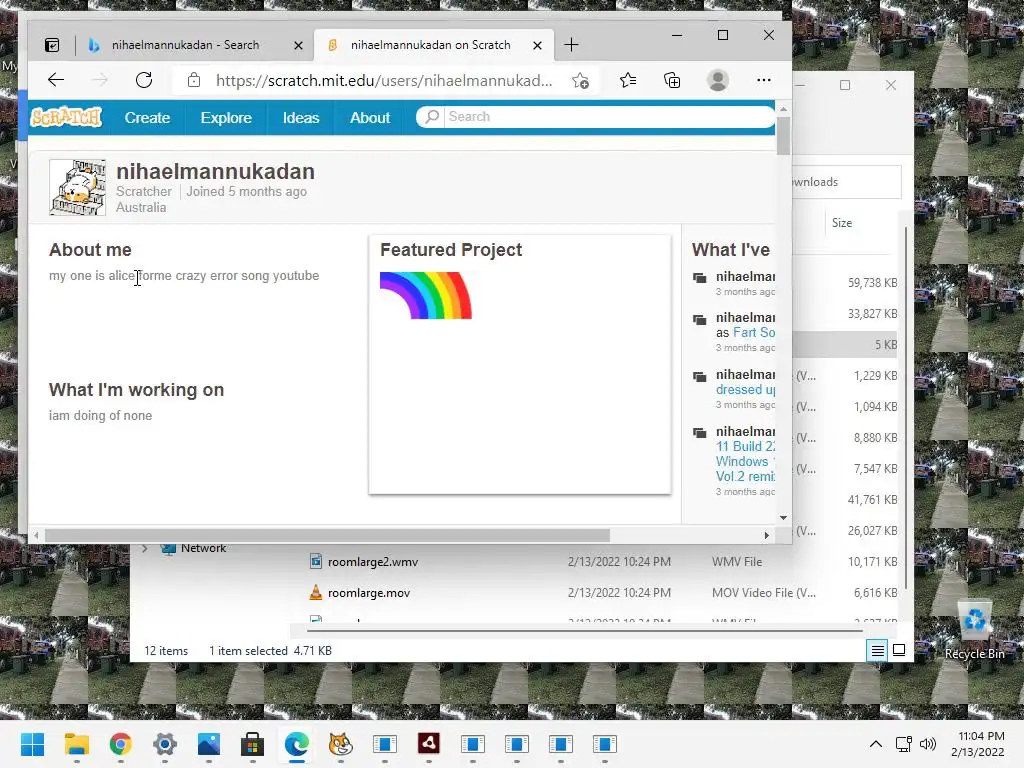1024x768 pixels.
Task: Open Explore in Scratch navigation
Action: [x=226, y=118]
